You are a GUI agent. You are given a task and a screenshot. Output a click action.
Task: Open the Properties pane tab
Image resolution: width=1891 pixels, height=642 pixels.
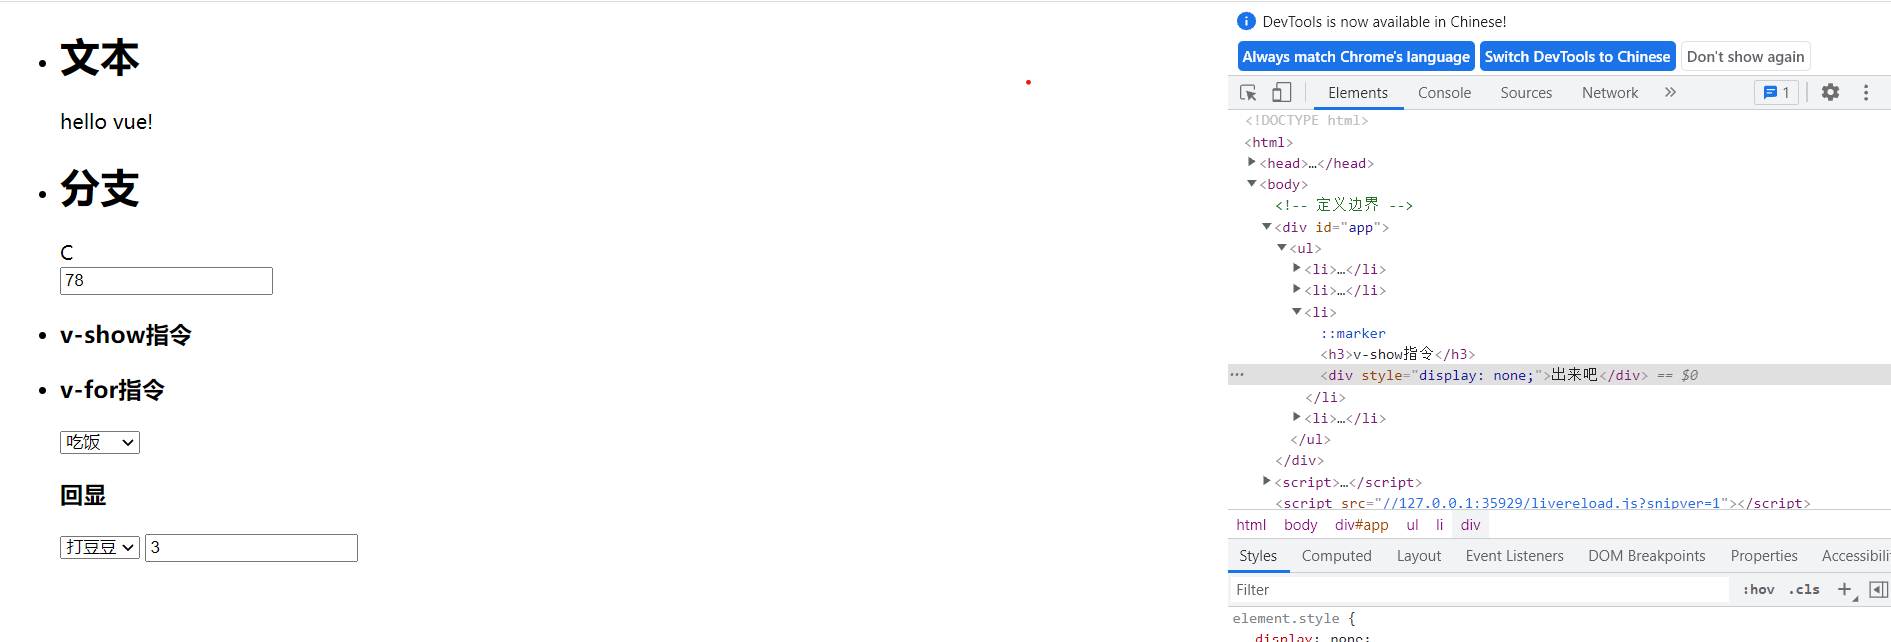pyautogui.click(x=1764, y=556)
